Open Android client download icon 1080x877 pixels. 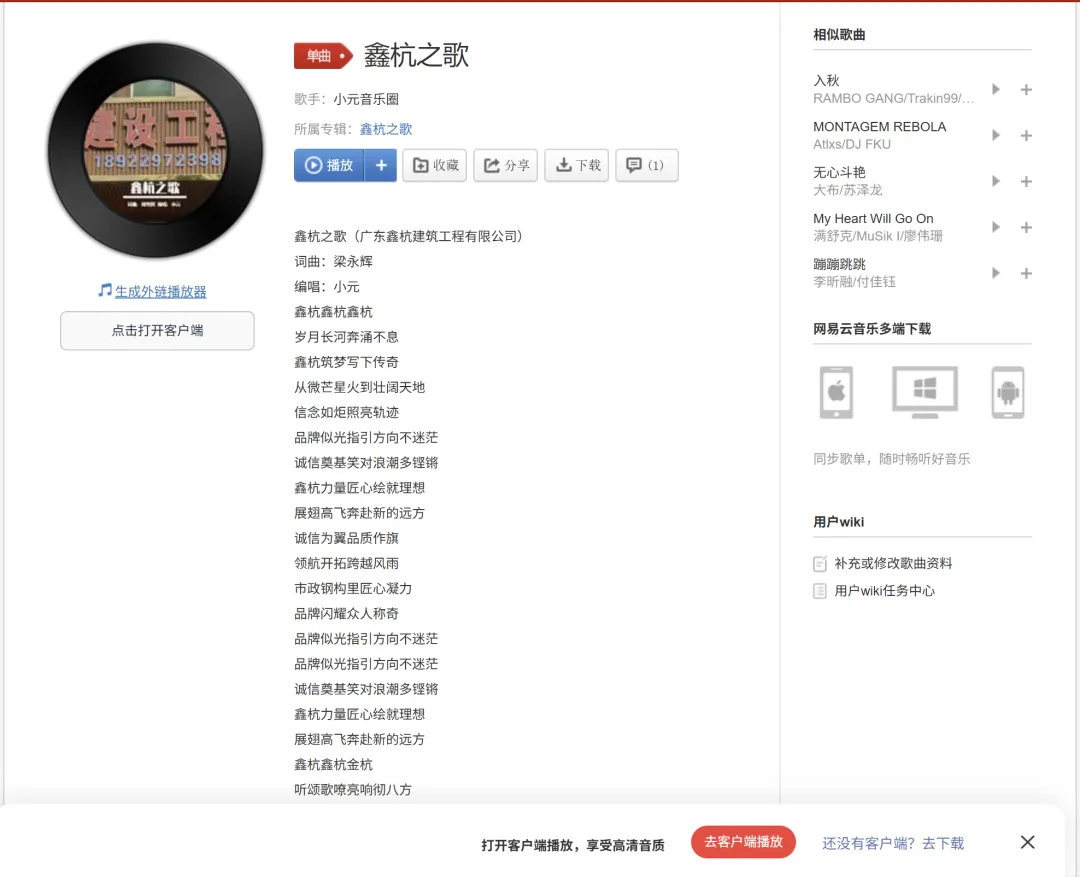click(x=1008, y=393)
